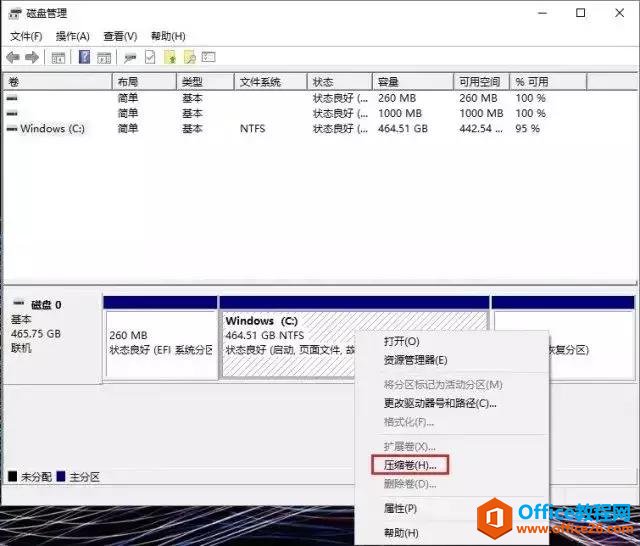Viewport: 640px width, 546px height.
Task: Click the 磁盘 0 disk icon
Action: [19, 303]
